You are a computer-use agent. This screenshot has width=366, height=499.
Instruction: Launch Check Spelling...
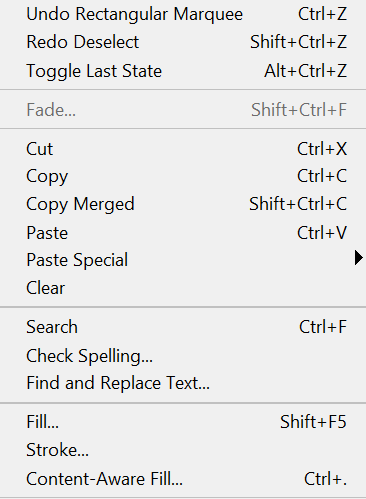(x=183, y=356)
